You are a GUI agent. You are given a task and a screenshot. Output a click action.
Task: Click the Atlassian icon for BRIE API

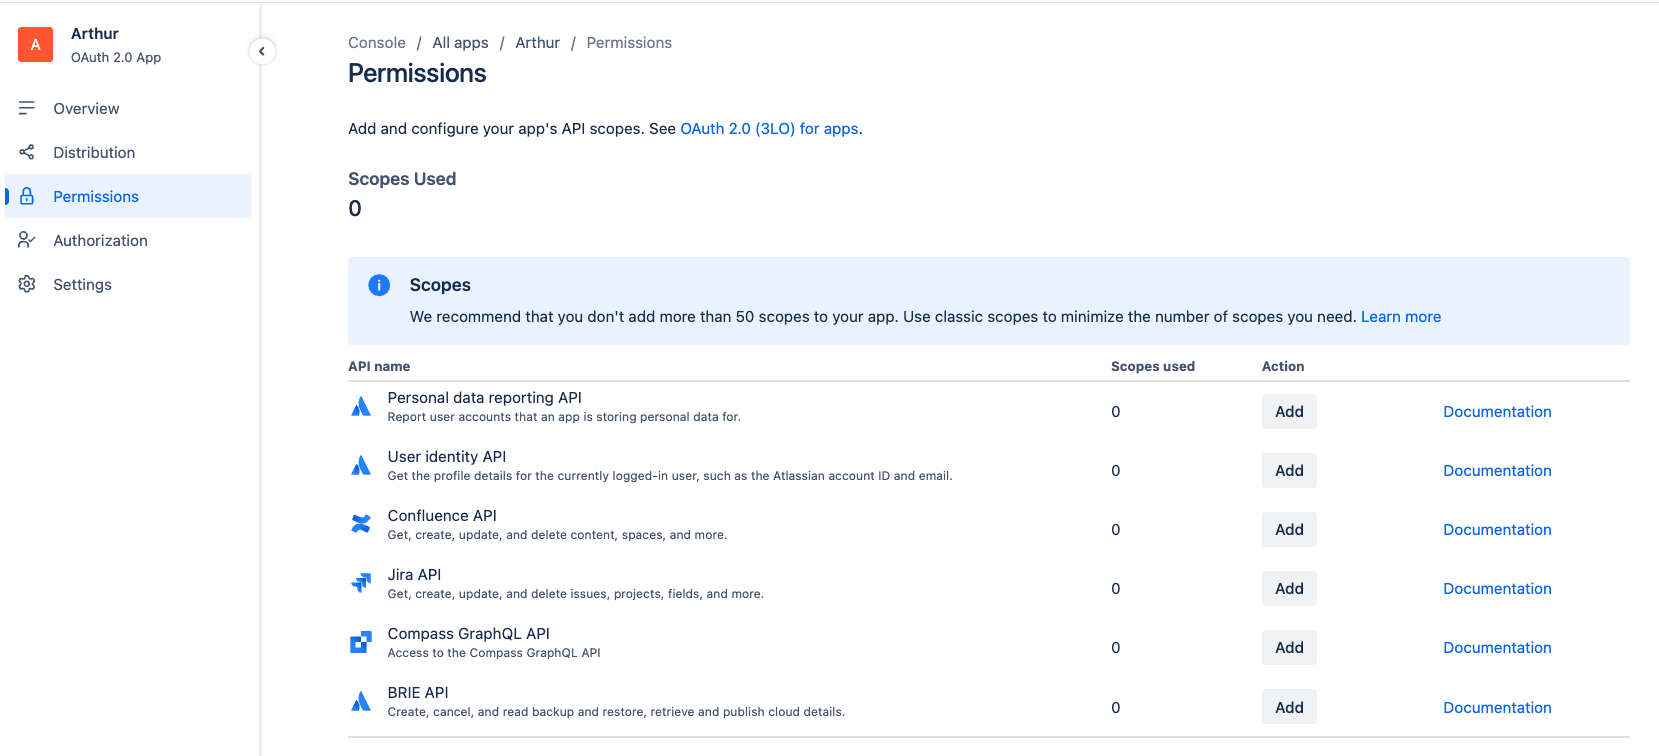pyautogui.click(x=361, y=701)
